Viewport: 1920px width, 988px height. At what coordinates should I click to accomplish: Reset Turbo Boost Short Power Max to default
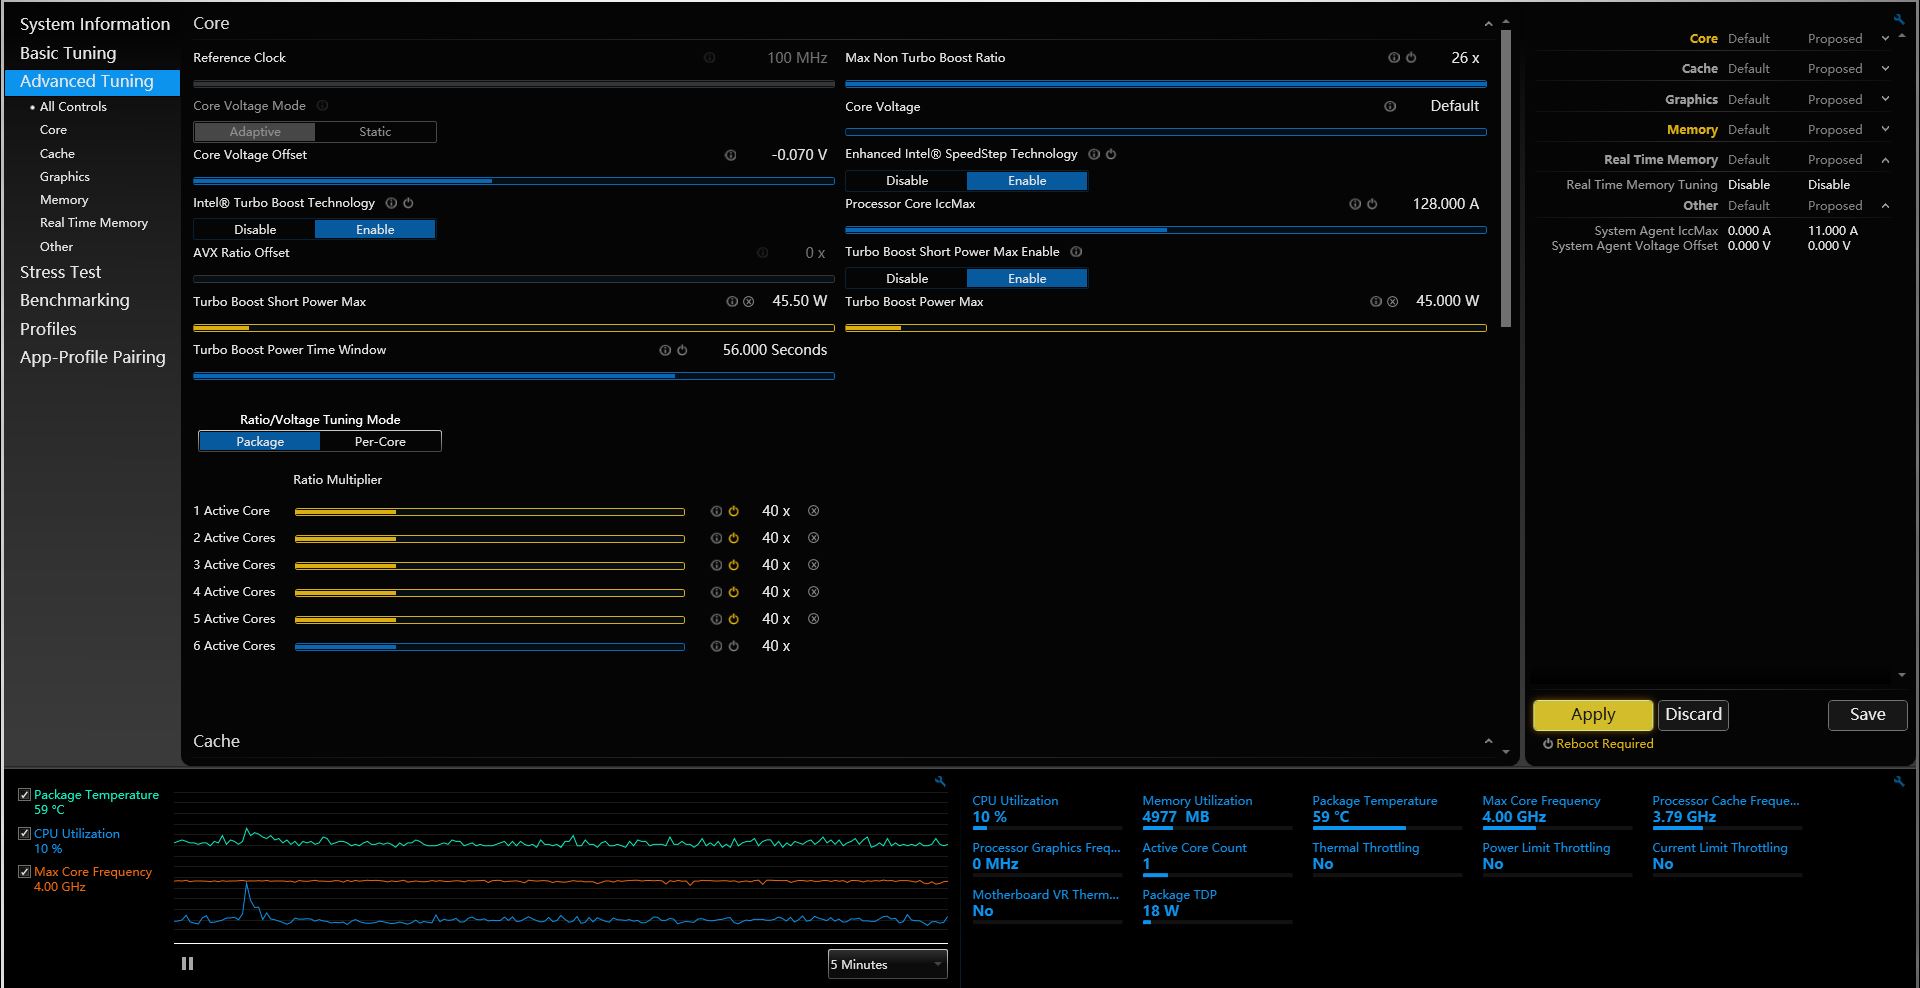(748, 302)
